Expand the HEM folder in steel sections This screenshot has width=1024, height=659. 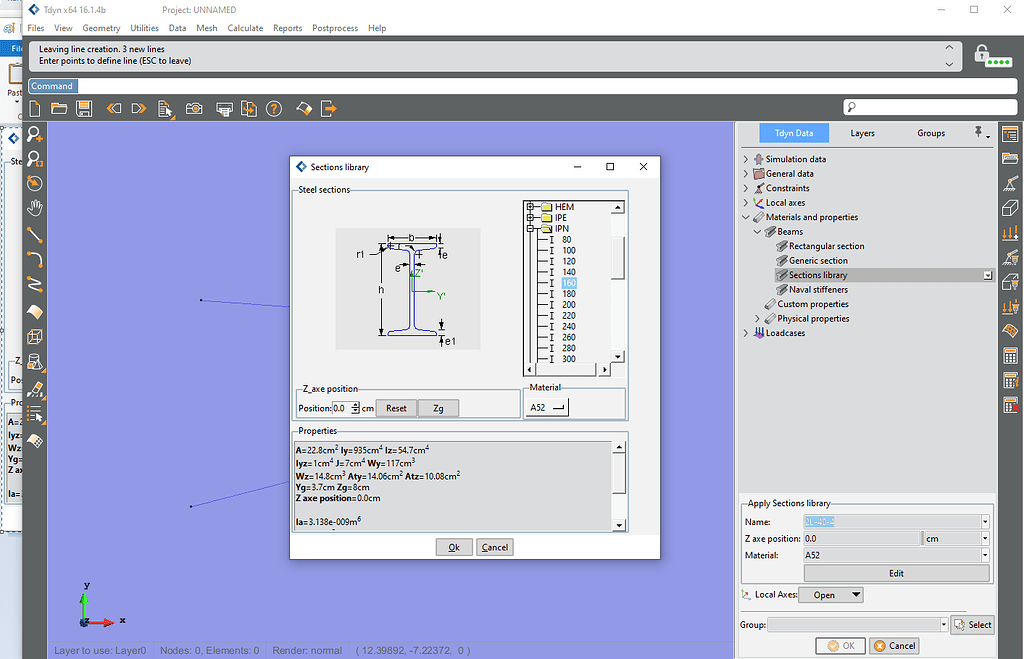pos(530,207)
